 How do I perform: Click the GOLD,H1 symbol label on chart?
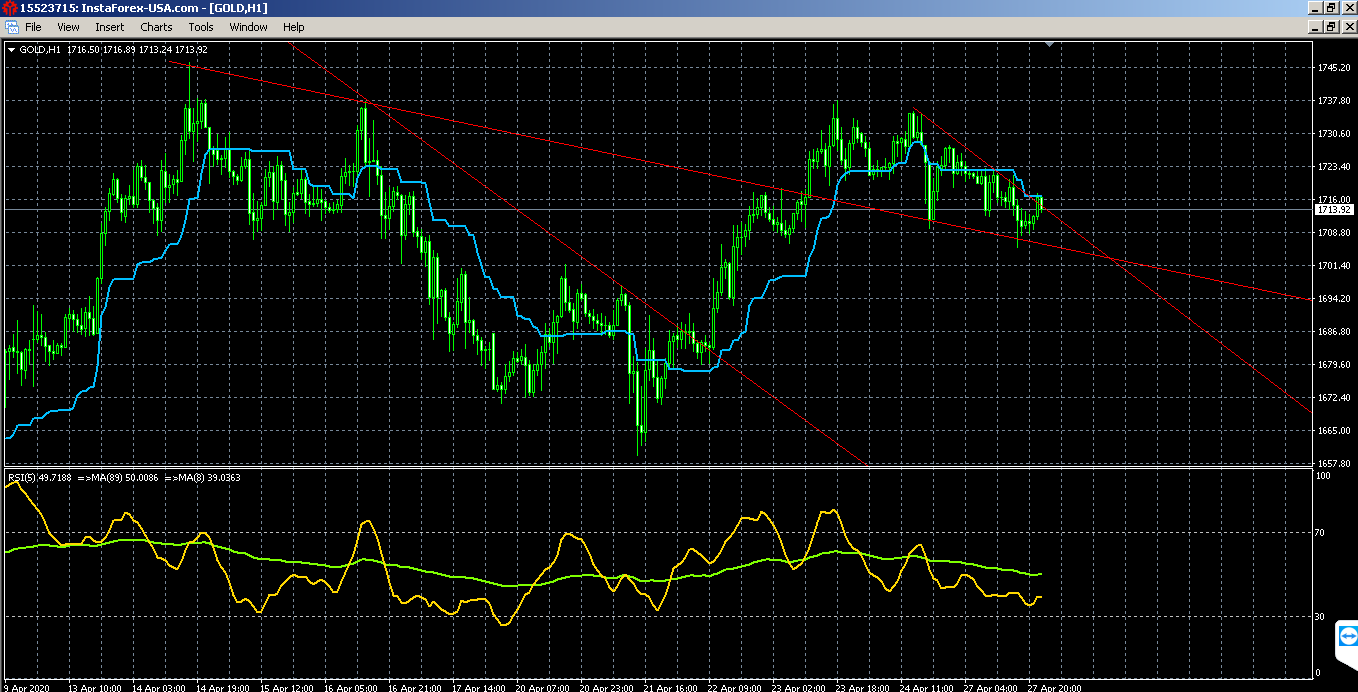click(x=40, y=50)
